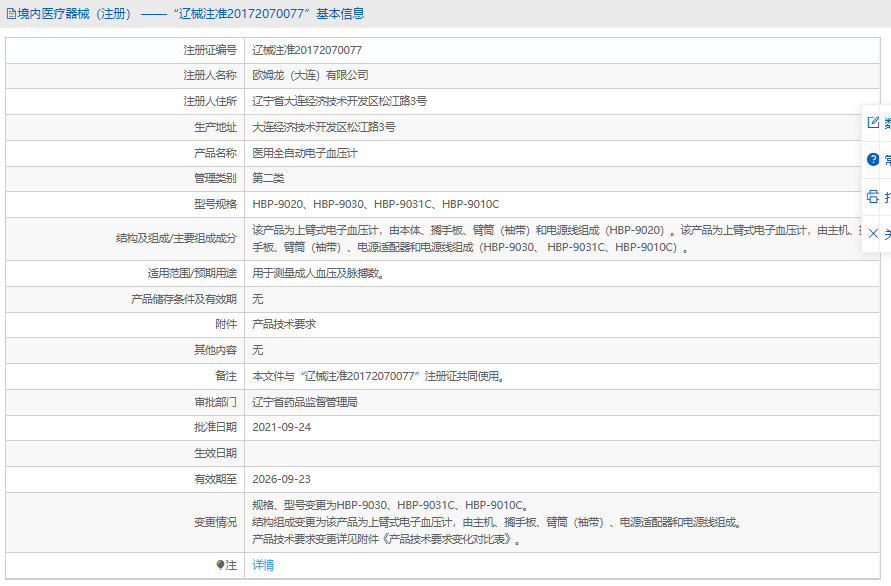
Task: Click the edit icon in right side panel
Action: [873, 122]
